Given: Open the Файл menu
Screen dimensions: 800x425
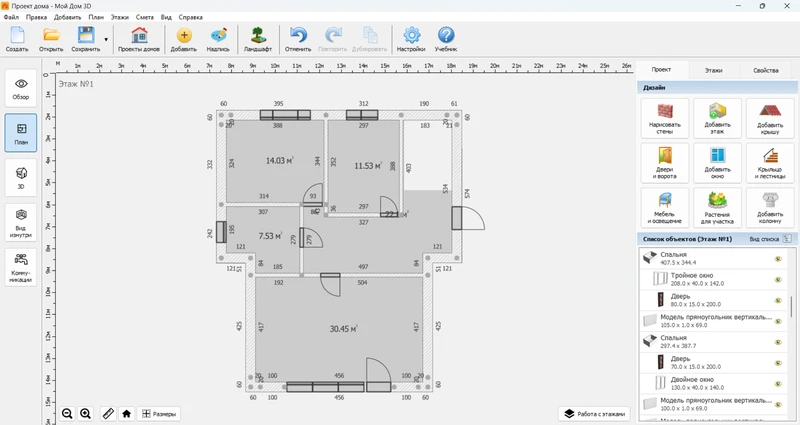Looking at the screenshot, I should pyautogui.click(x=11, y=17).
